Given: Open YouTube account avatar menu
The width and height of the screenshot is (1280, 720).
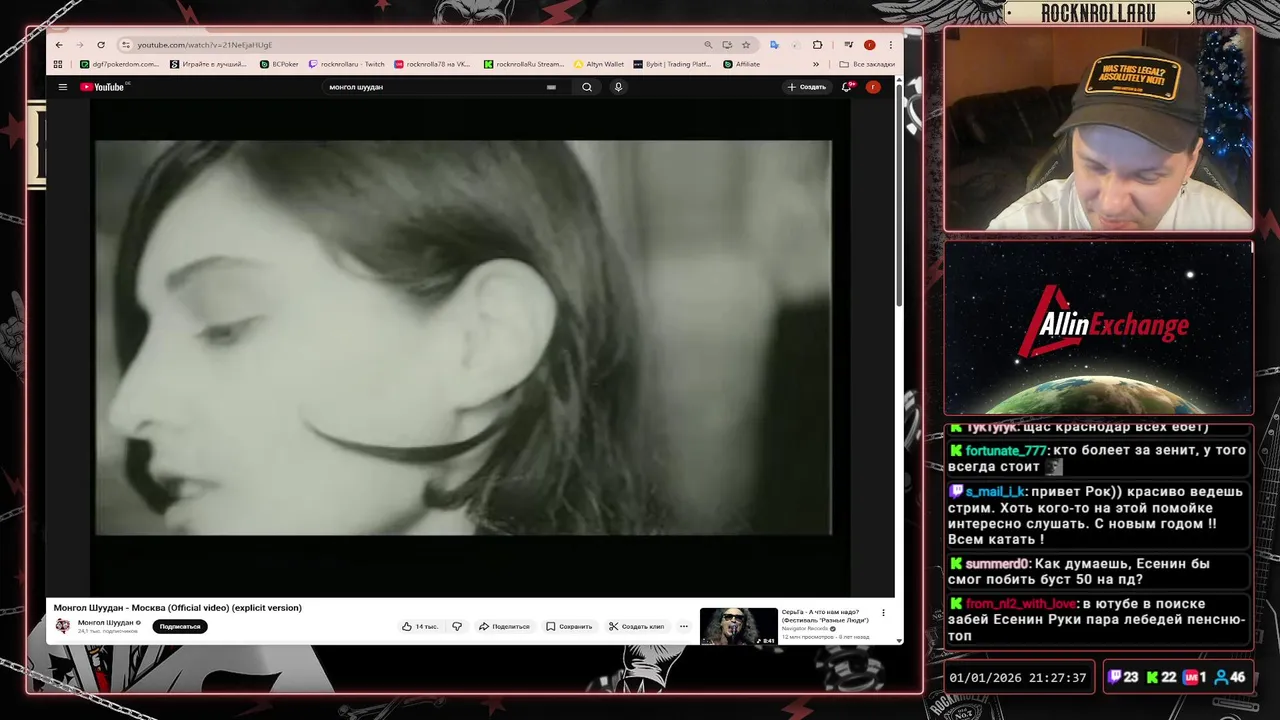Looking at the screenshot, I should coord(873,87).
